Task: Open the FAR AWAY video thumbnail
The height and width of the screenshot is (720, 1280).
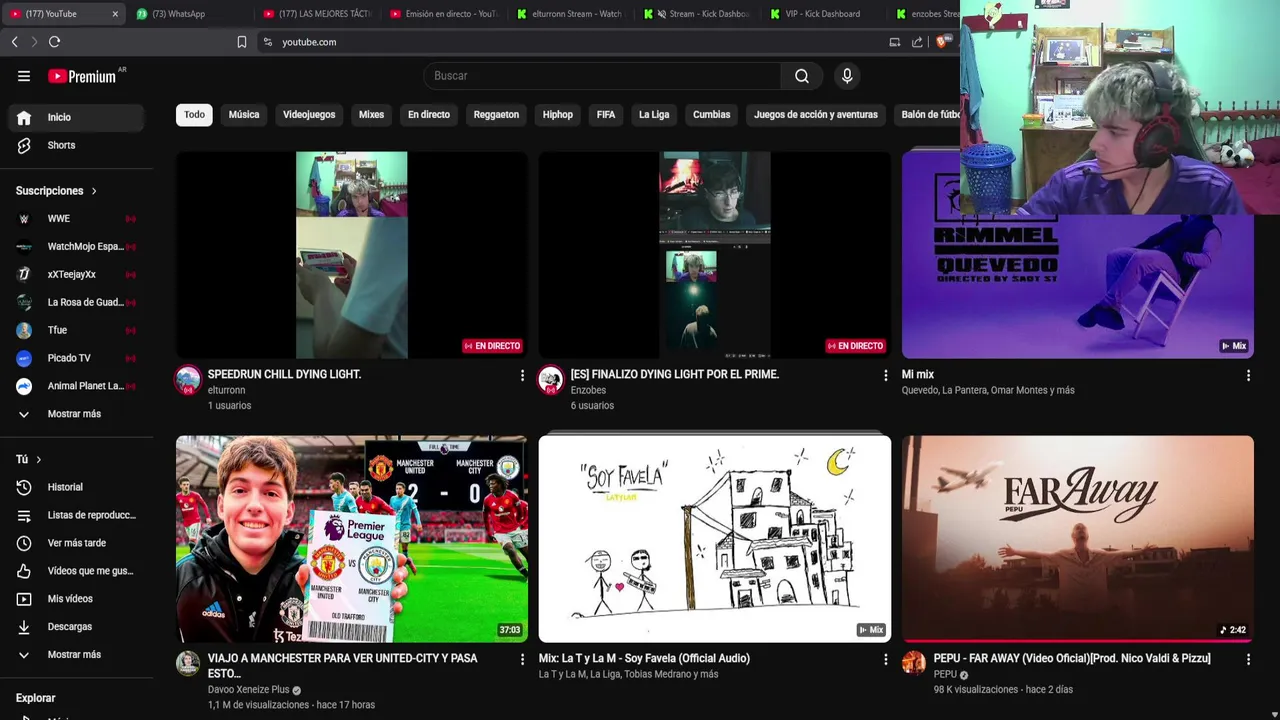Action: [x=1078, y=539]
